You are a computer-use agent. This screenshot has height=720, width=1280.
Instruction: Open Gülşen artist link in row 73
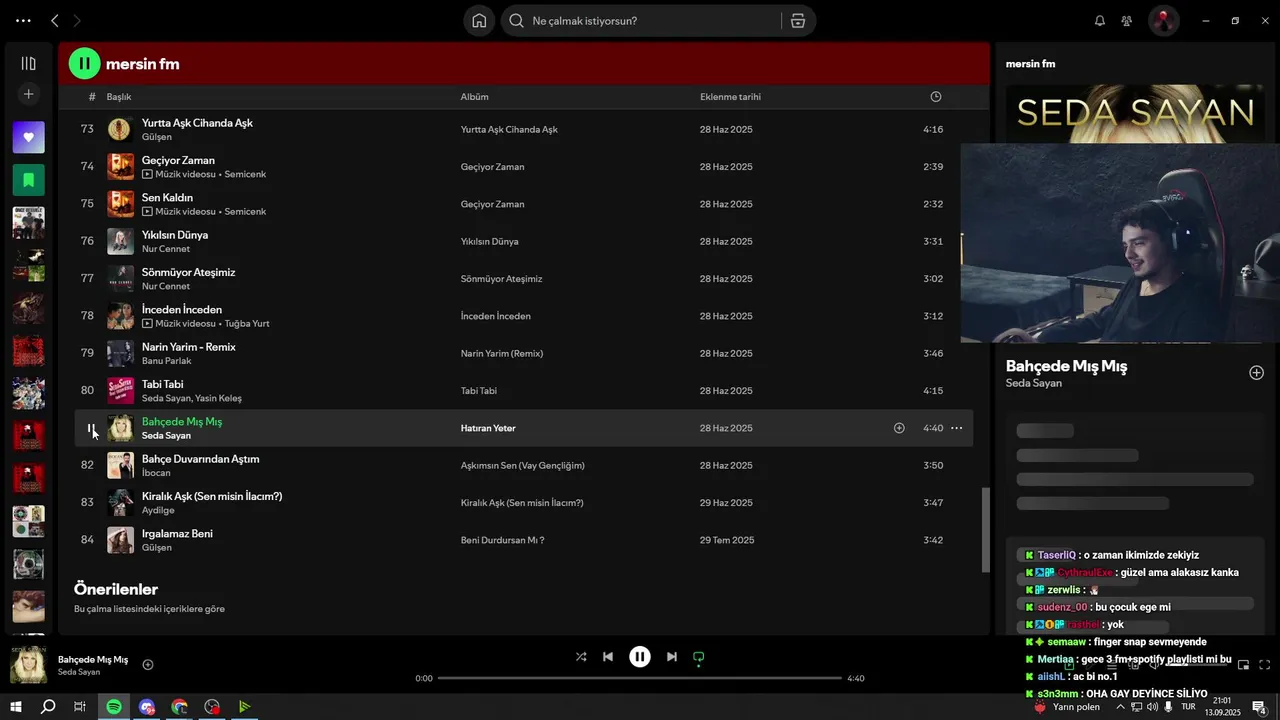pos(156,137)
